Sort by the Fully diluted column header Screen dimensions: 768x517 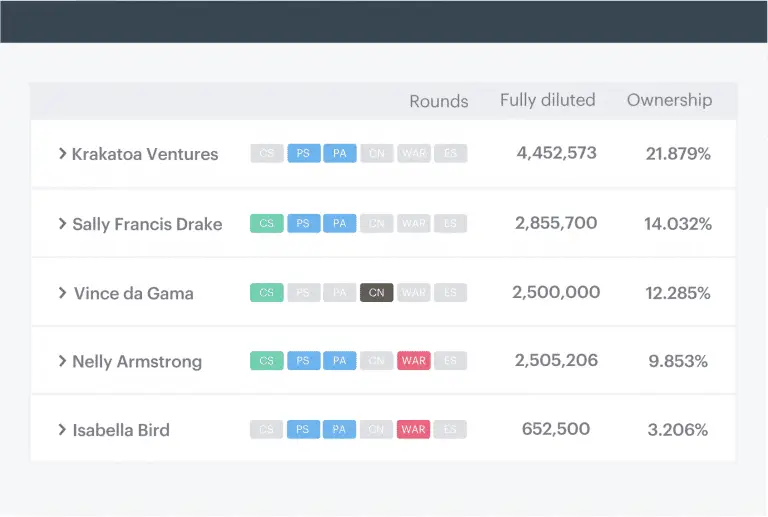[x=548, y=100]
